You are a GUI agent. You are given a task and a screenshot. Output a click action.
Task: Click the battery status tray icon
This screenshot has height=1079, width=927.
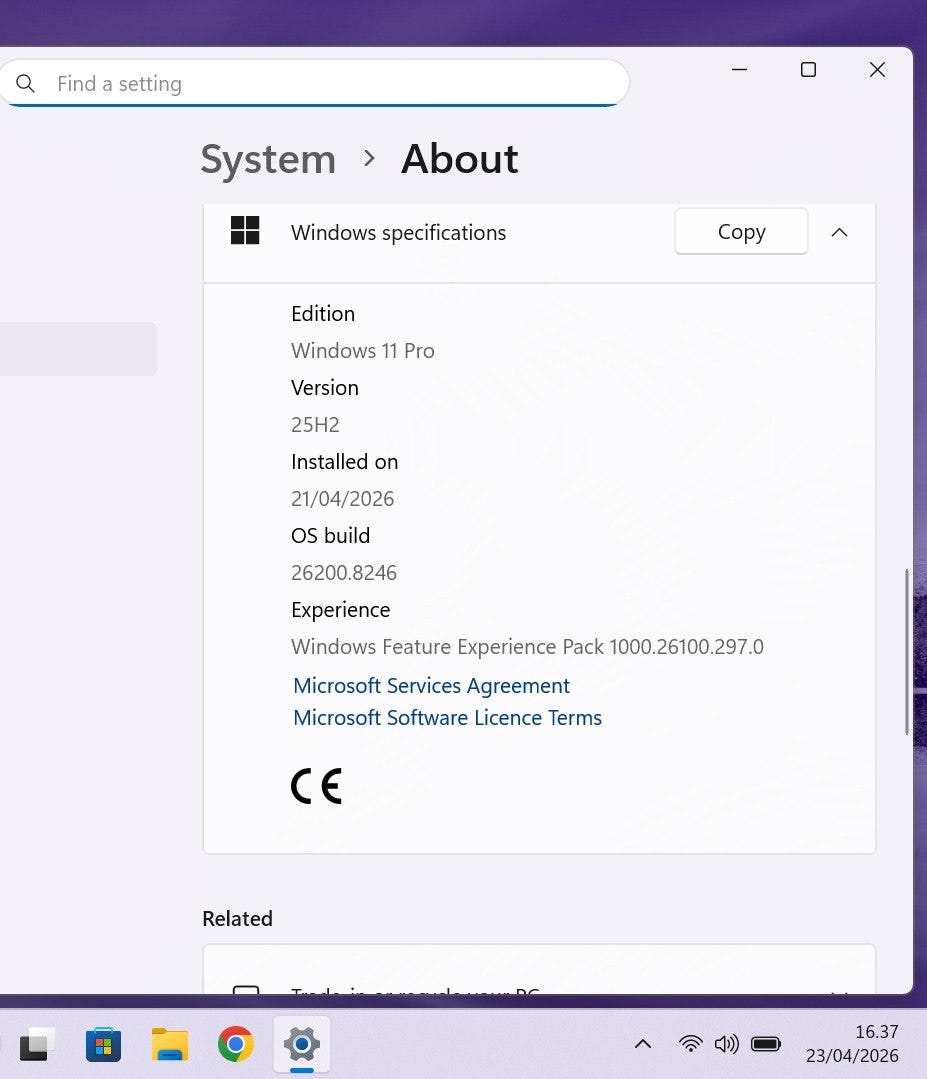(x=765, y=1044)
